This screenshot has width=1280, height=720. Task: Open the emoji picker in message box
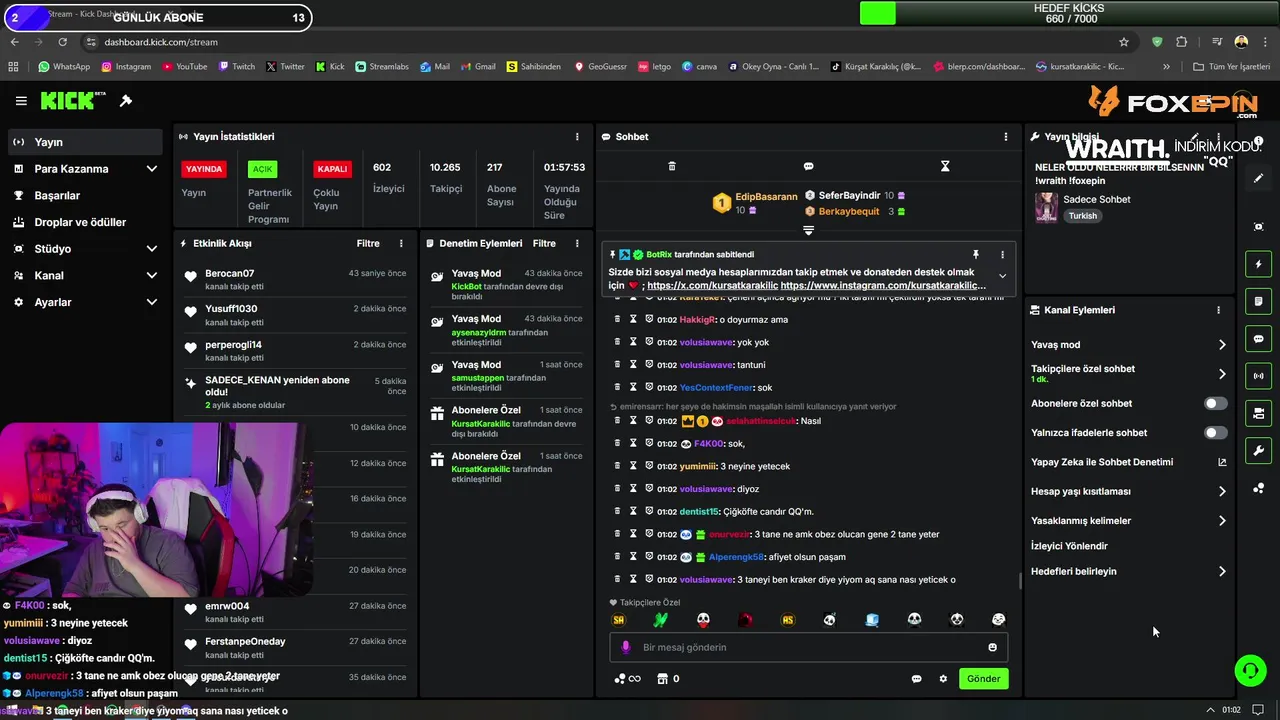coord(992,647)
